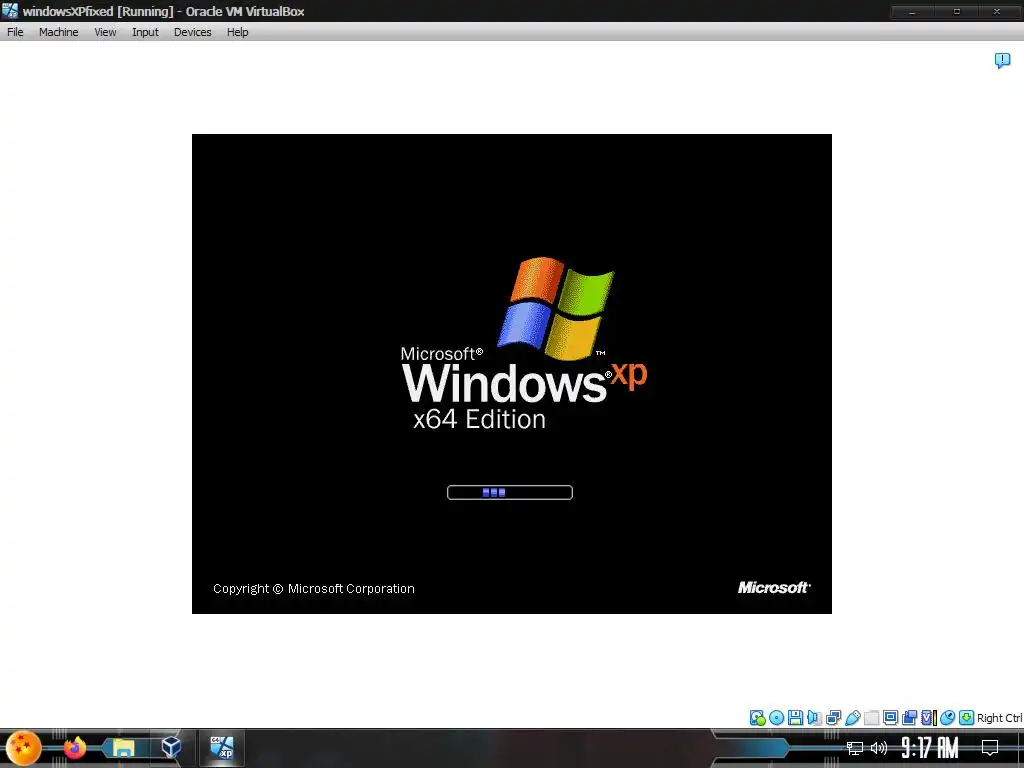Open the dragon ball Start button

(24, 748)
